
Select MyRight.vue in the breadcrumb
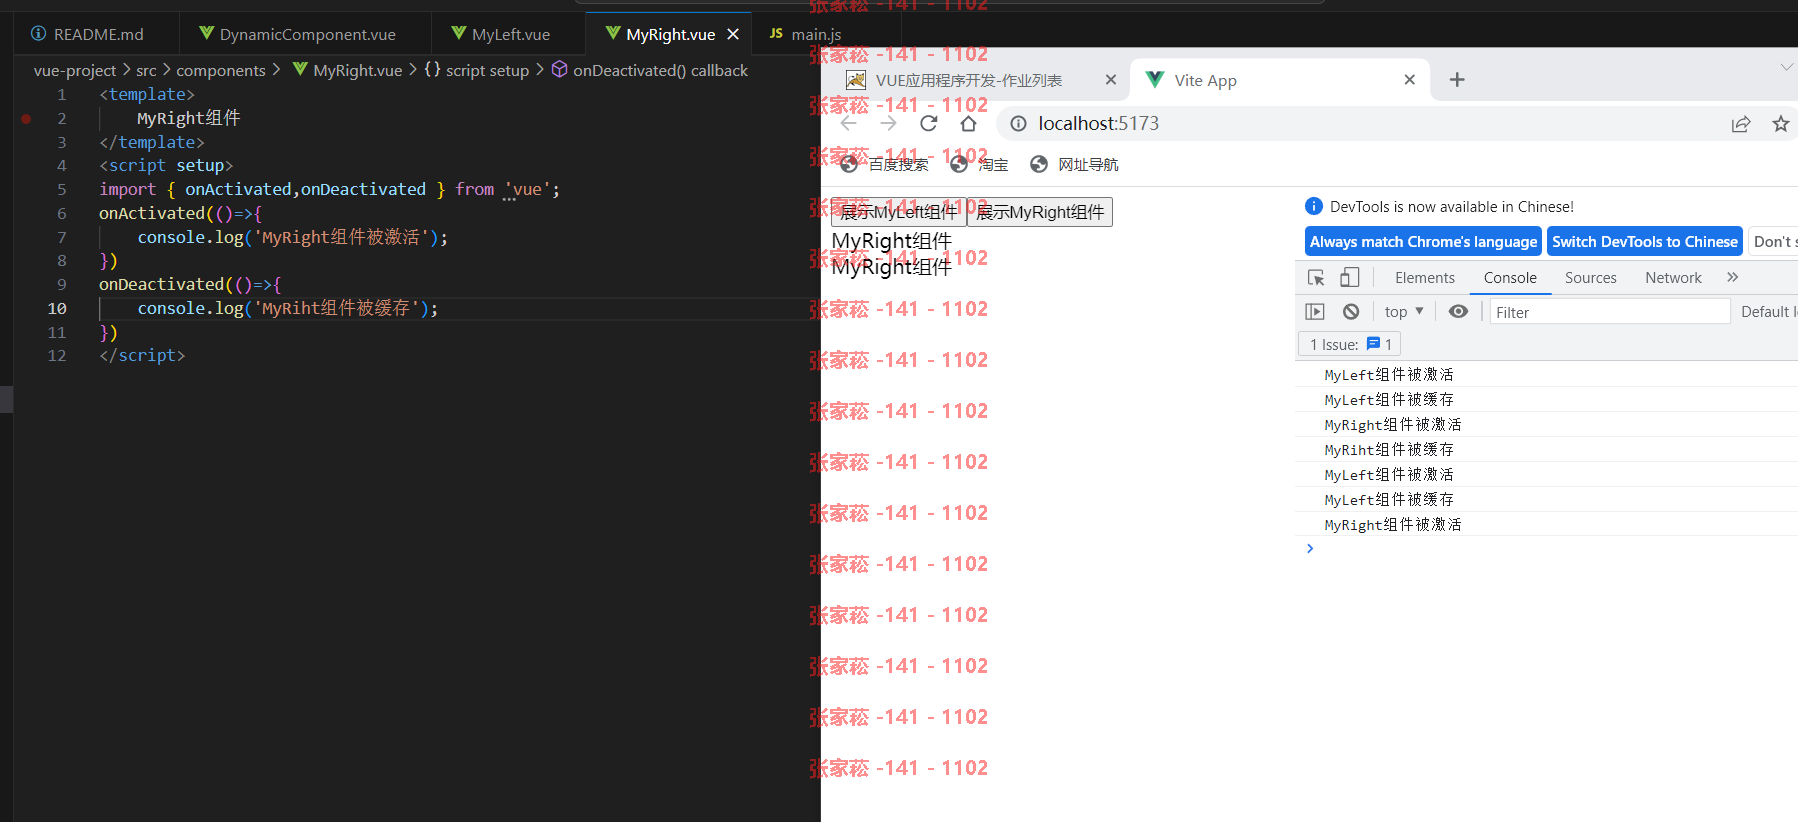click(348, 70)
